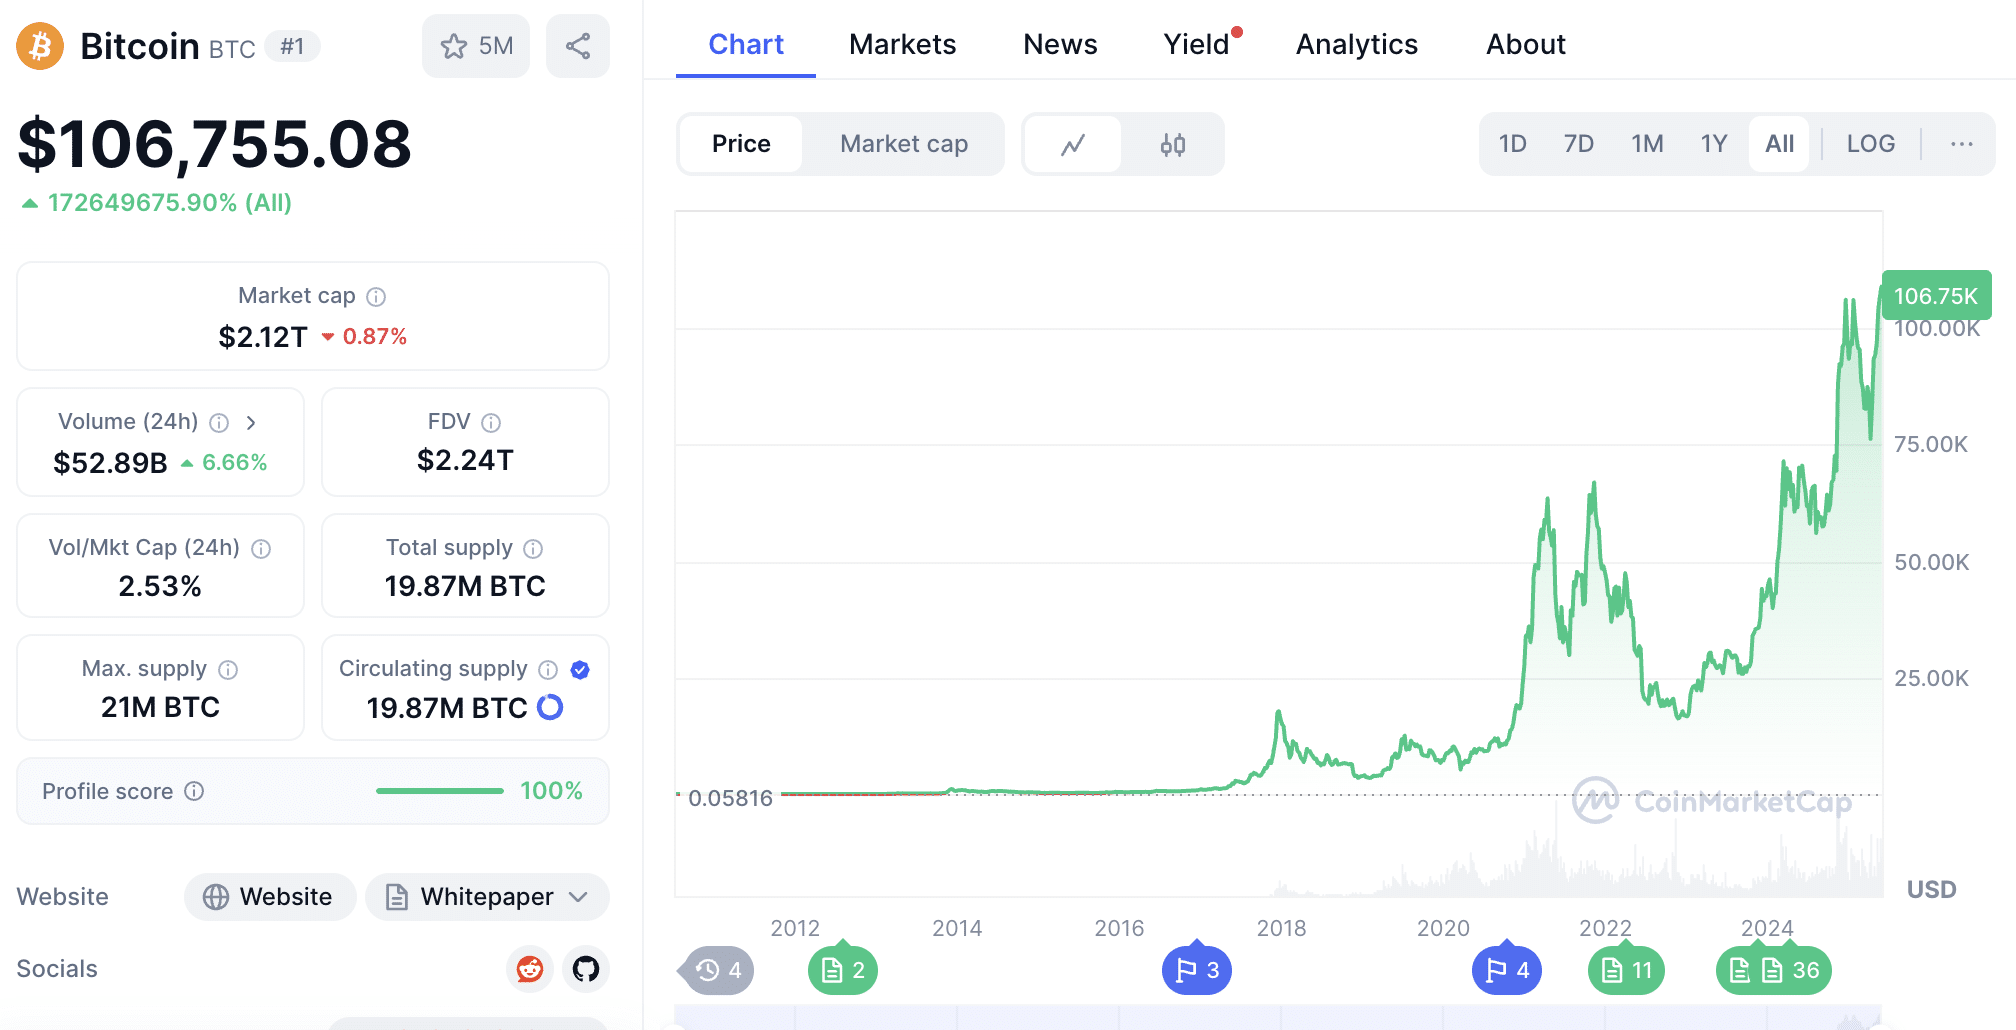Open flag marker showing 3 near 2017
The image size is (2016, 1030).
(x=1197, y=970)
